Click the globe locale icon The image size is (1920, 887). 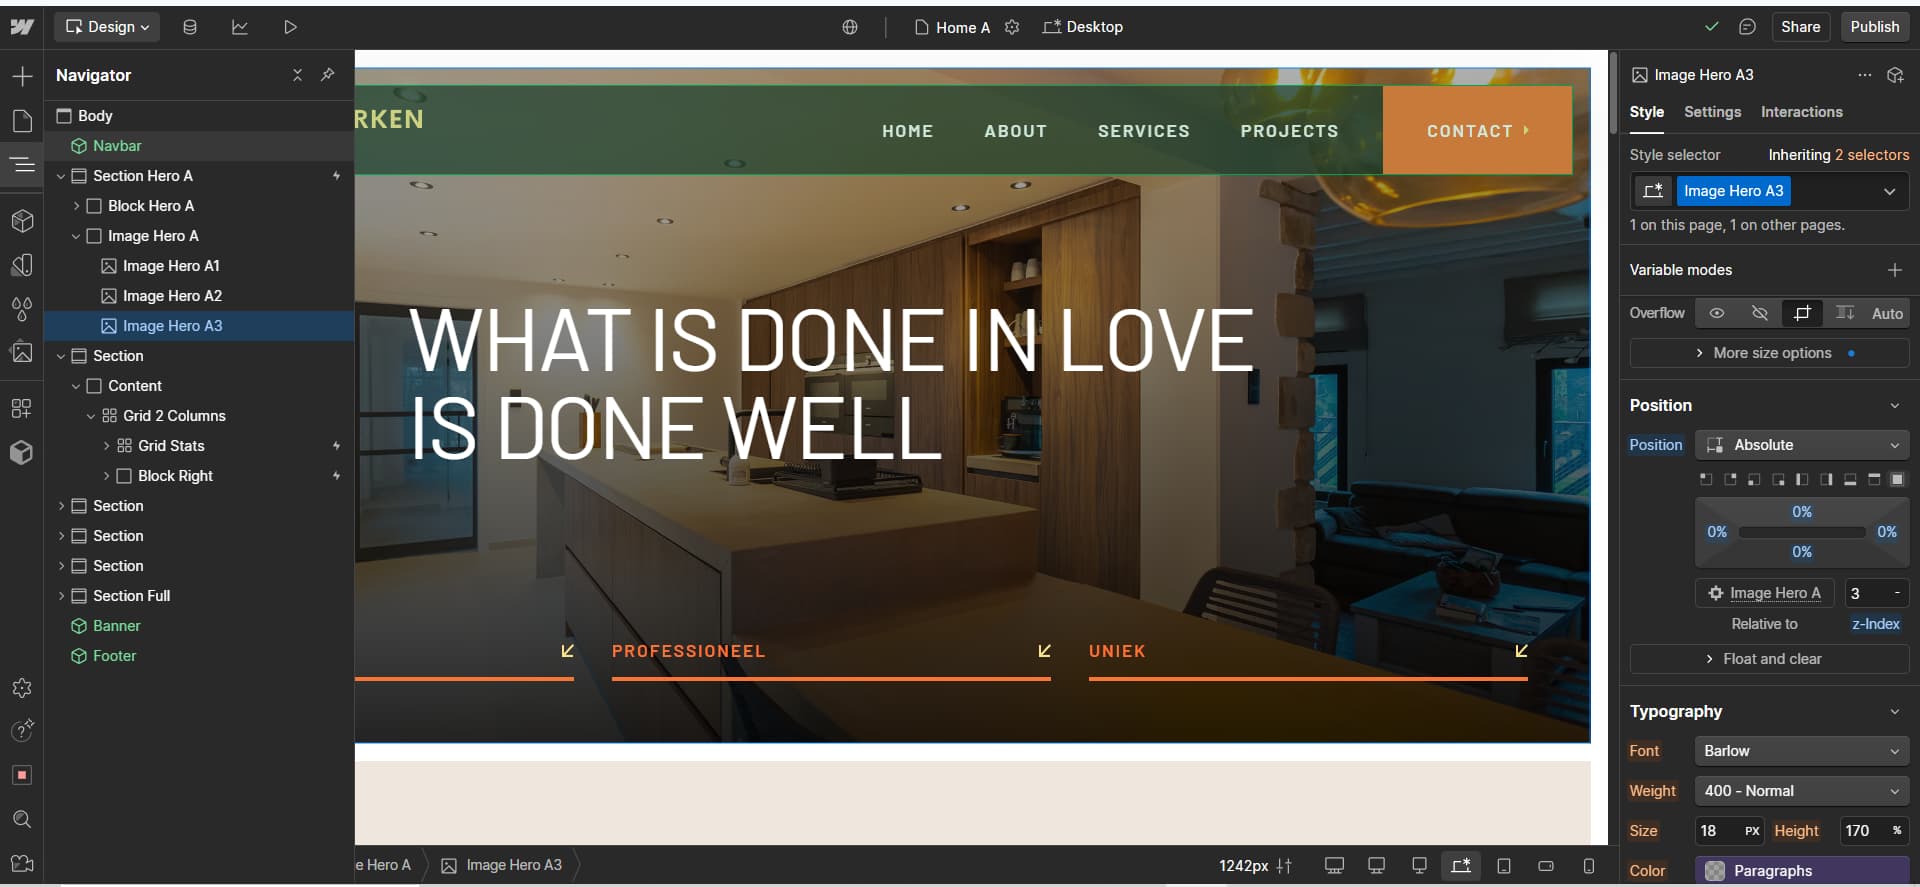click(x=850, y=27)
